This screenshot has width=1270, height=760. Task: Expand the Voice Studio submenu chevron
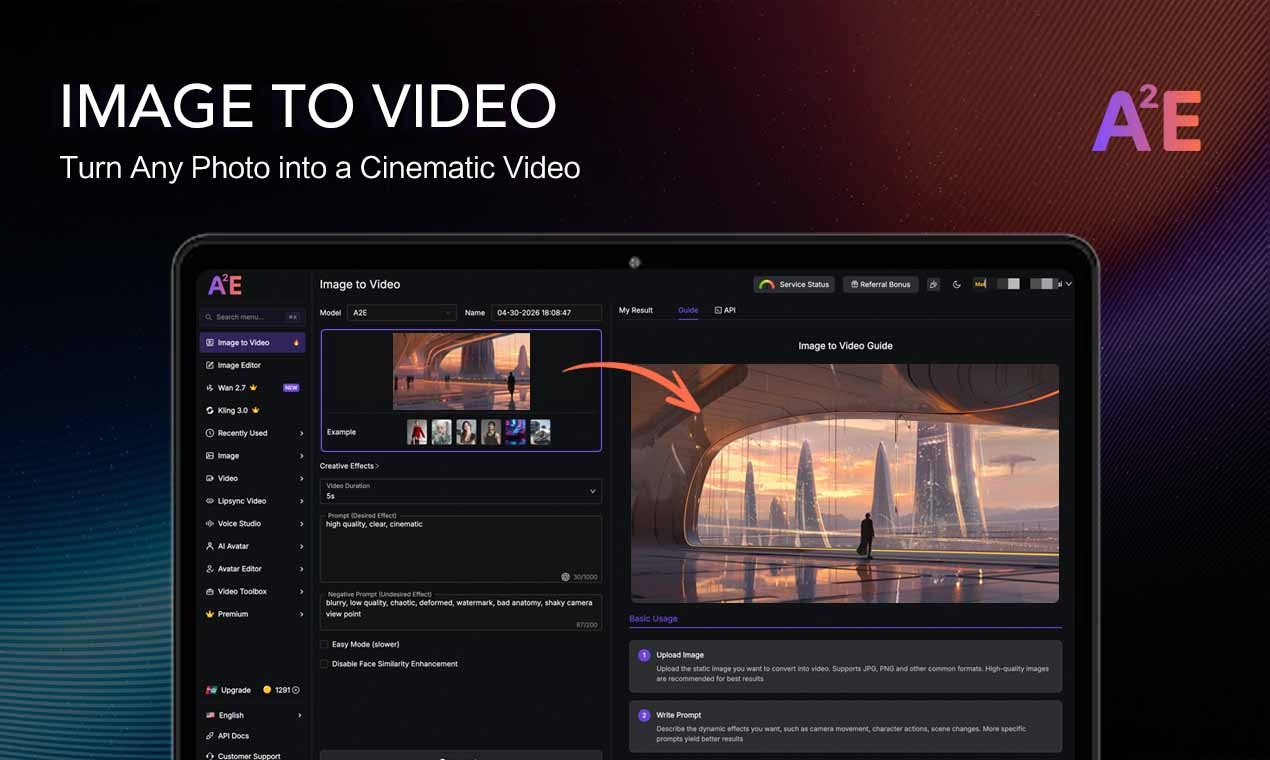(x=301, y=524)
